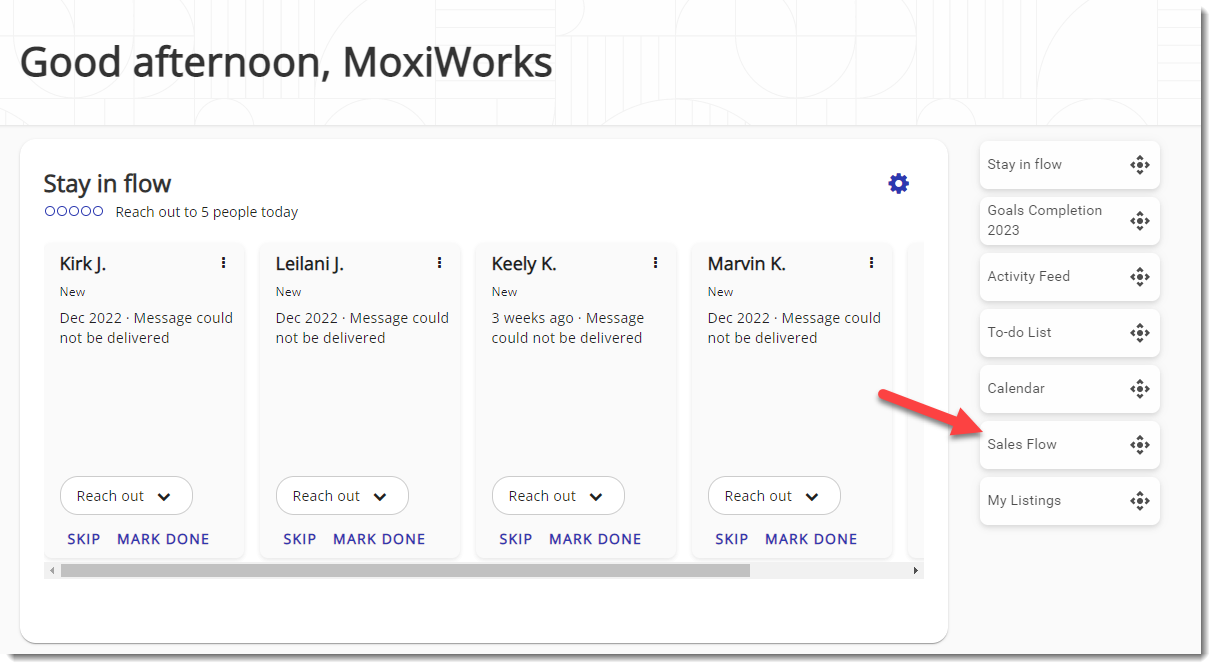Open the options menu on Keely K.'s card

(654, 262)
